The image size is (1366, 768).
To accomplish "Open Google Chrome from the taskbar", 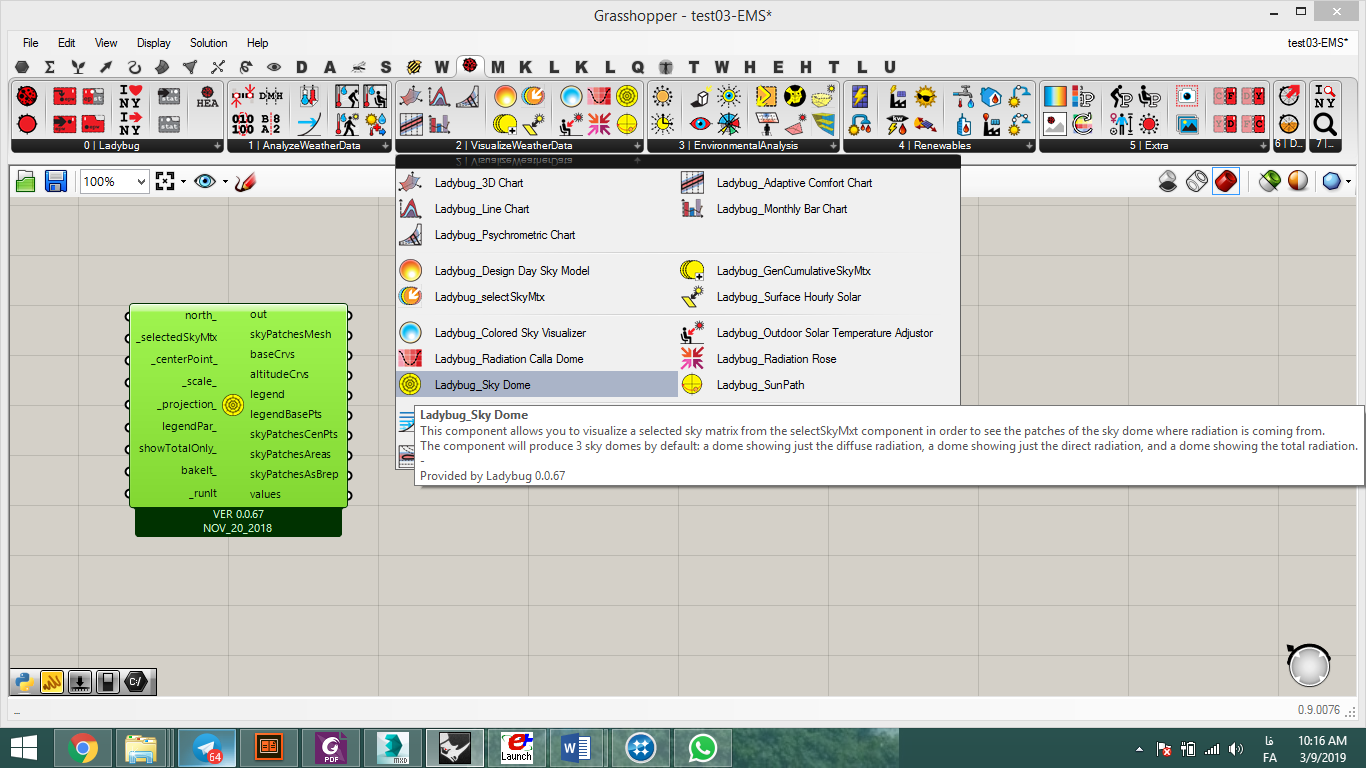I will (82, 748).
